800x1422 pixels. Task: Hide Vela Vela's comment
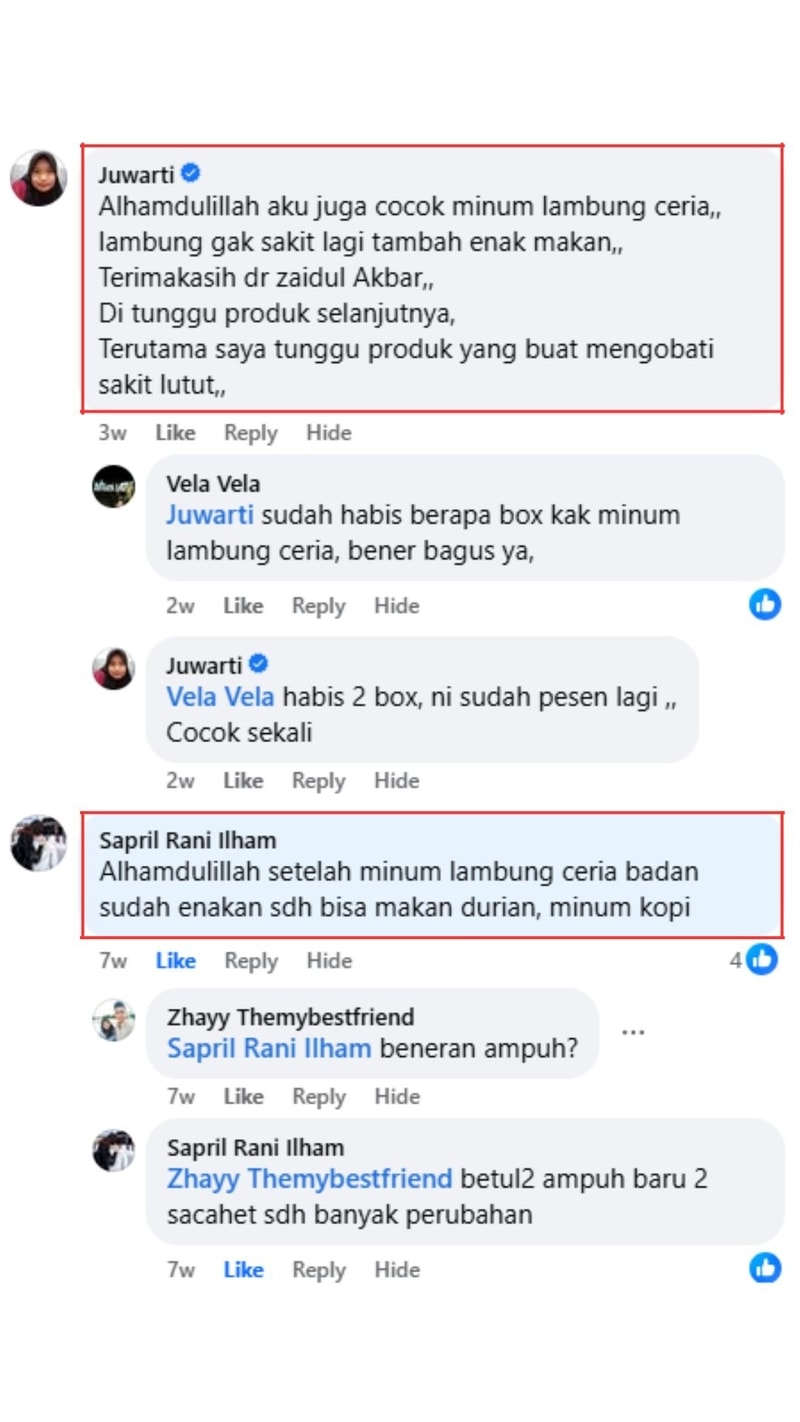coord(397,605)
